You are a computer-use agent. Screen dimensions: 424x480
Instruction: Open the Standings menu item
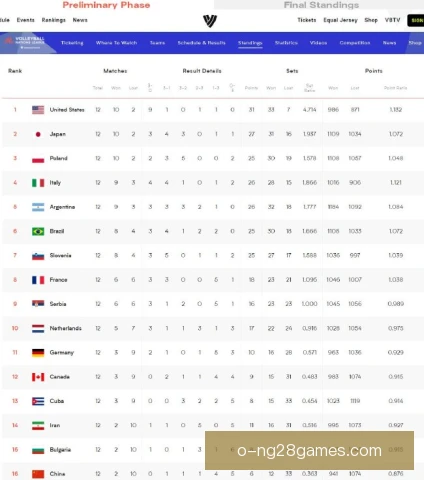point(250,43)
